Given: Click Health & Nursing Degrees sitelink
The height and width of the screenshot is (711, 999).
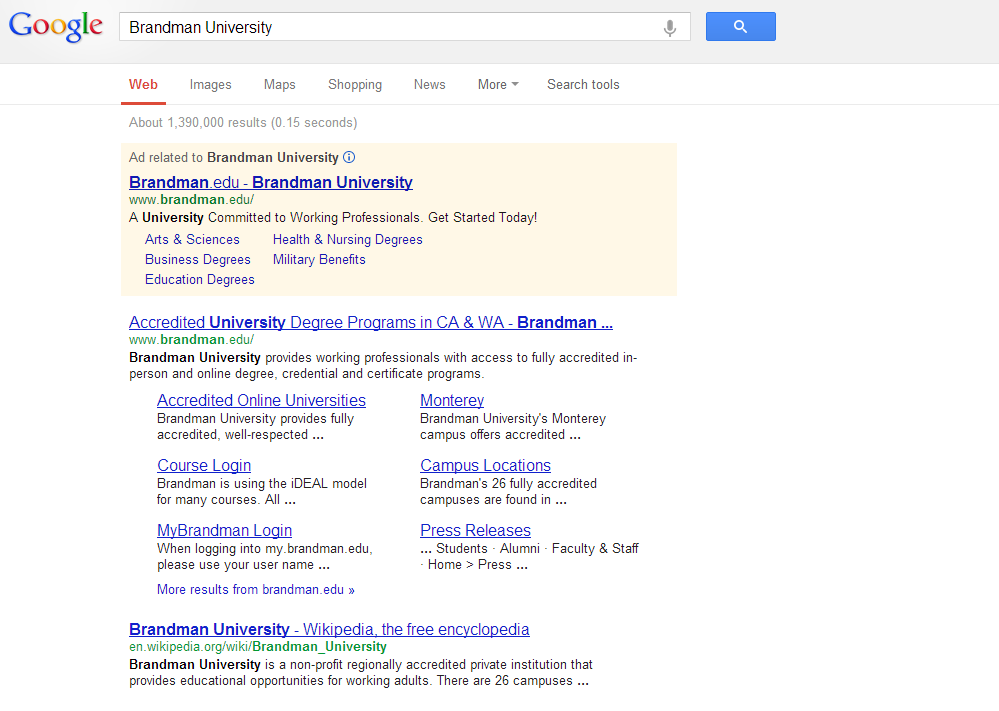Looking at the screenshot, I should pos(348,240).
